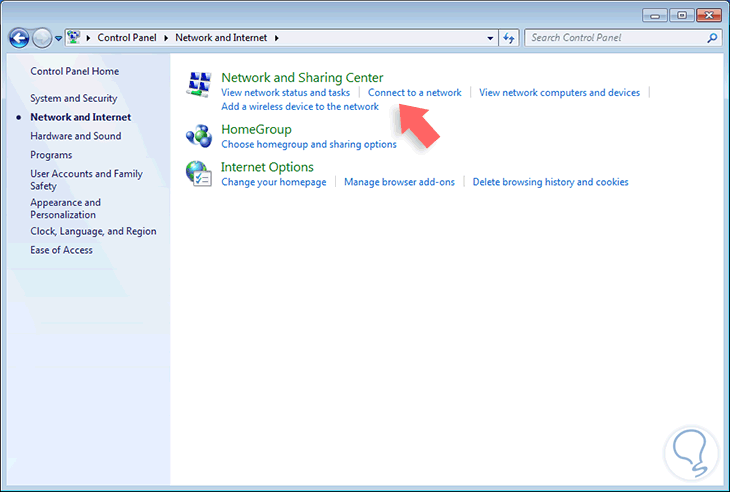Image resolution: width=730 pixels, height=492 pixels.
Task: Open Ease of Access in the sidebar
Action: pyautogui.click(x=61, y=250)
